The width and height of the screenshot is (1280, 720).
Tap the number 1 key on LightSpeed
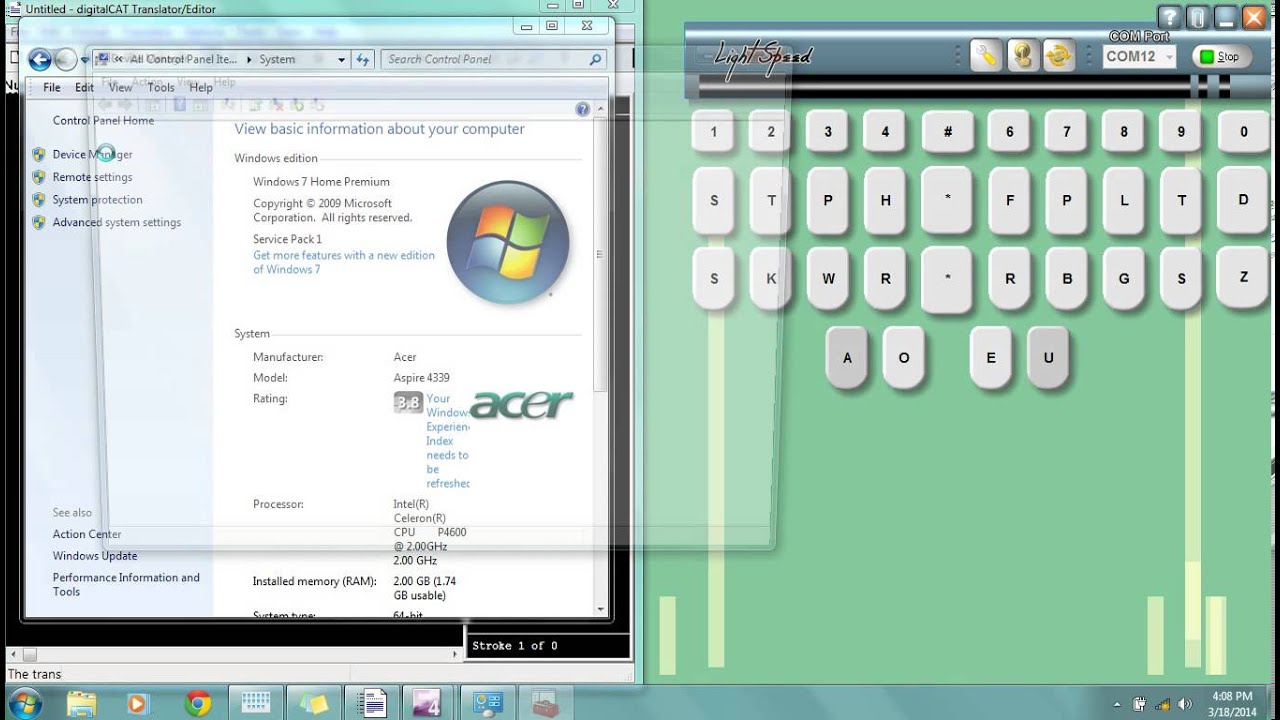[x=713, y=131]
